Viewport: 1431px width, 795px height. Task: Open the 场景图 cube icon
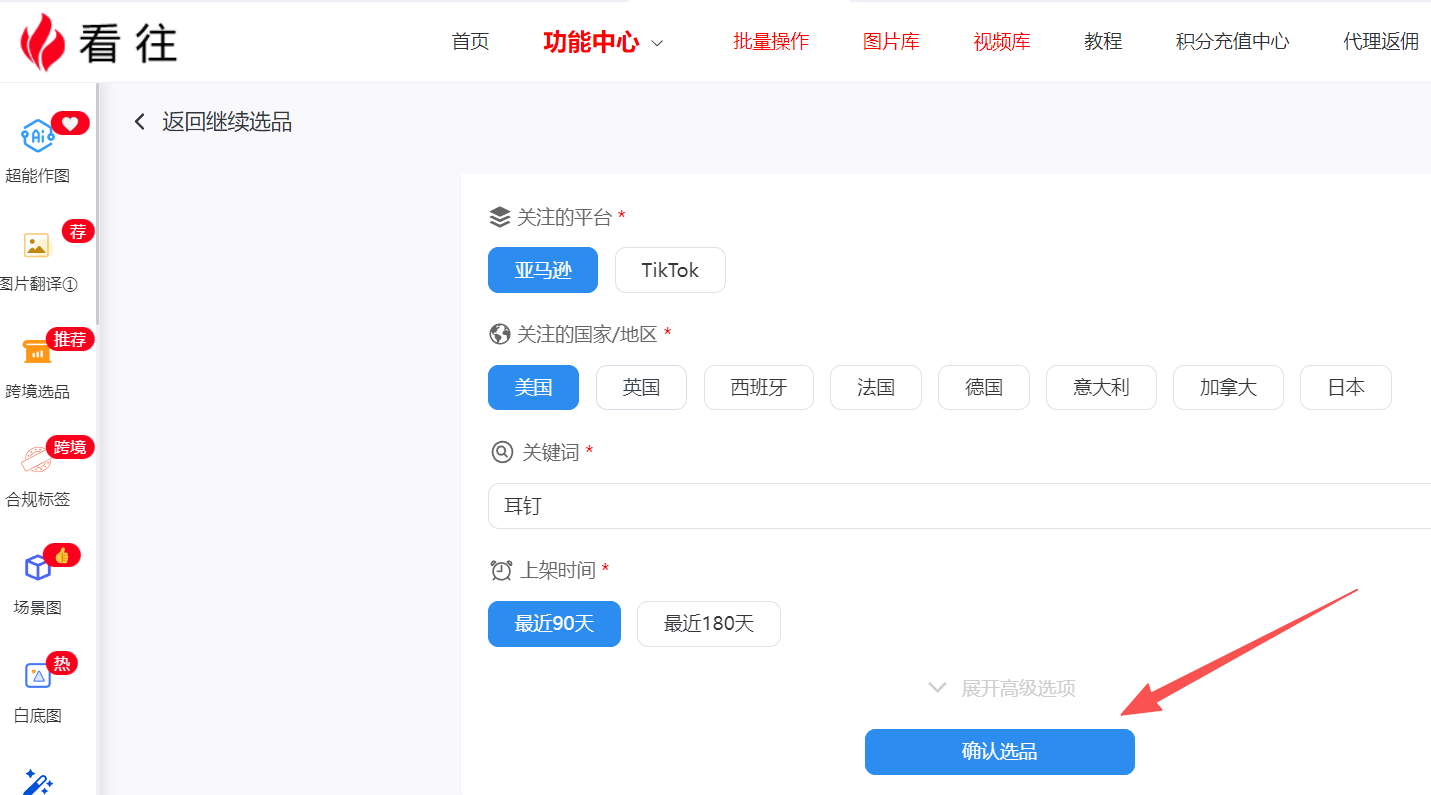click(x=37, y=568)
